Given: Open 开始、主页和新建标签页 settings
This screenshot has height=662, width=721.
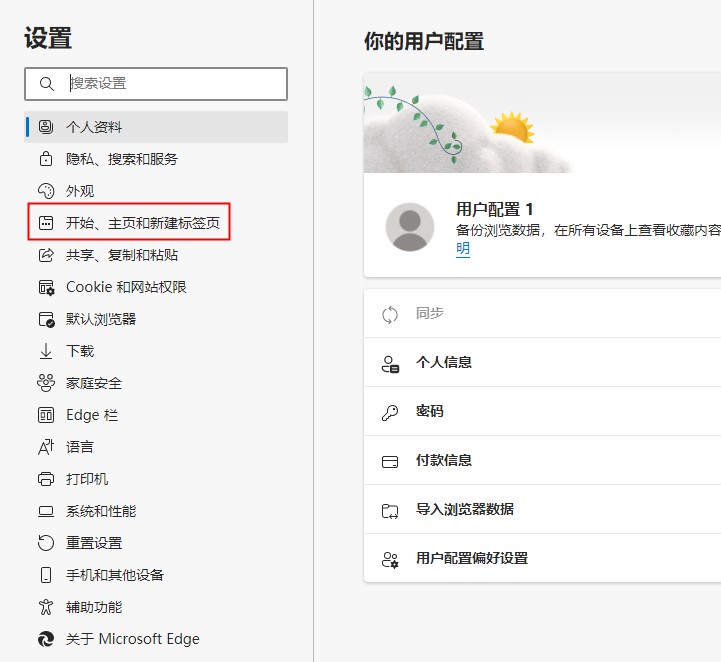Looking at the screenshot, I should (x=129, y=223).
